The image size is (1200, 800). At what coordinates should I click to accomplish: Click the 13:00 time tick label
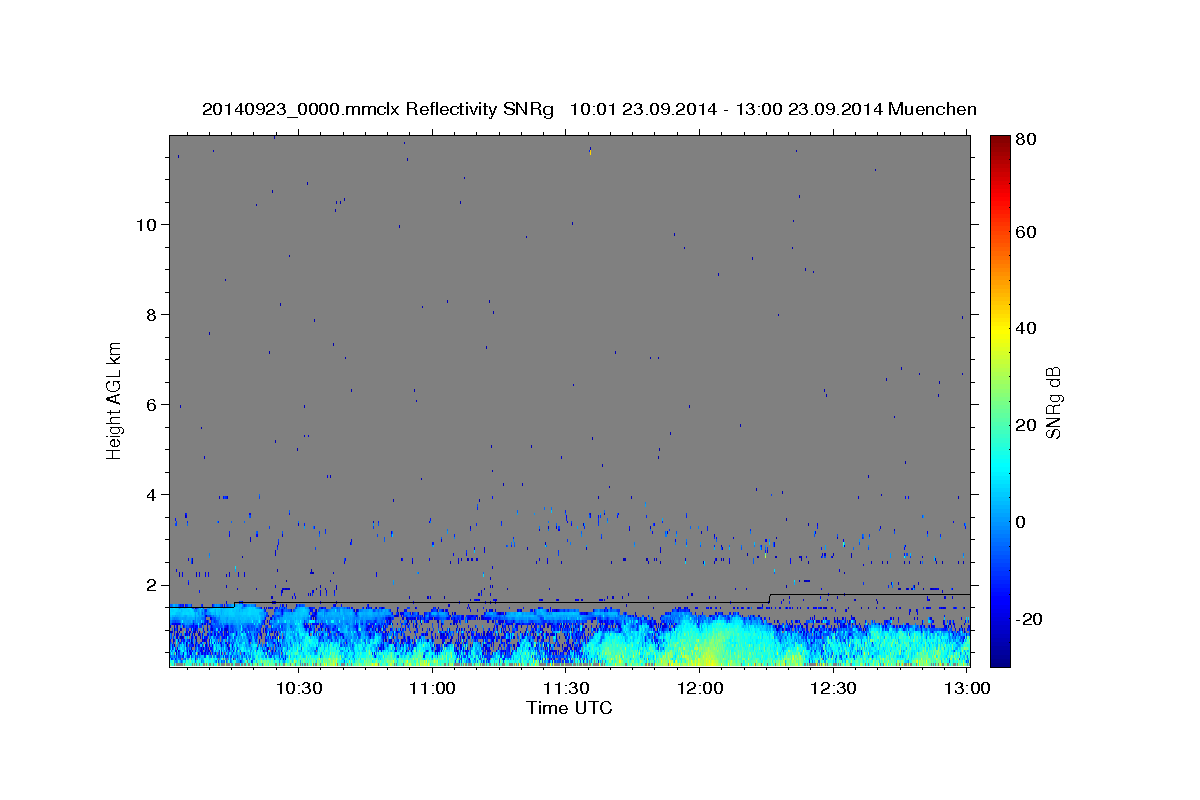point(967,688)
